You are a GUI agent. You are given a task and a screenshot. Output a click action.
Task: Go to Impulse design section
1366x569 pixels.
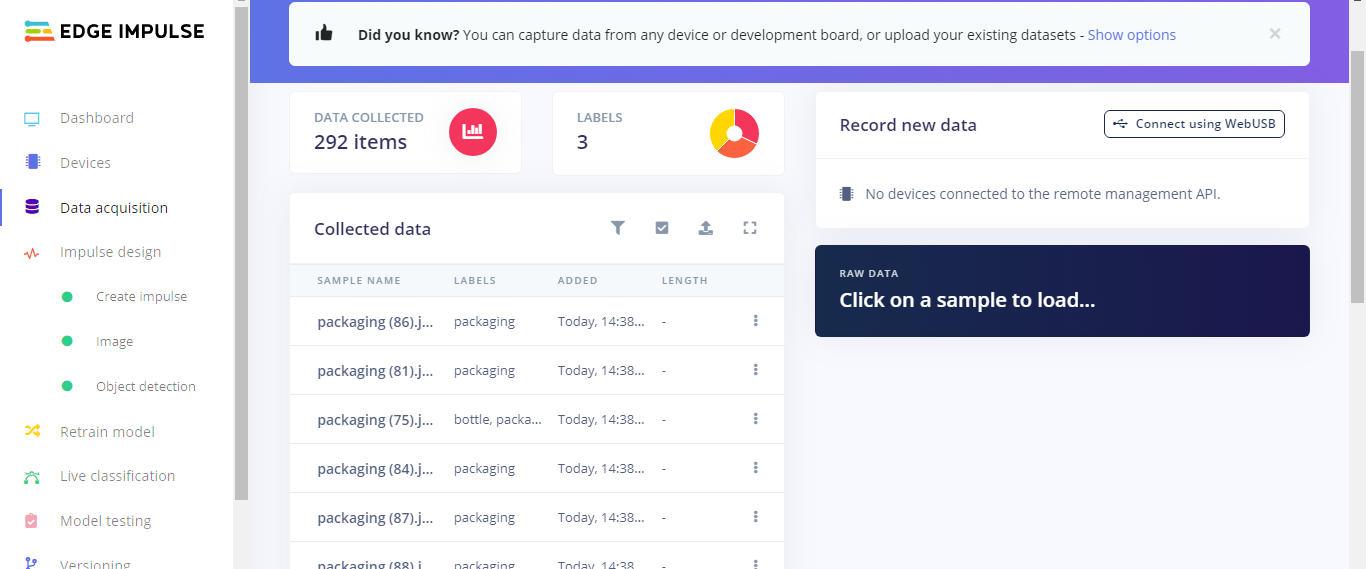pyautogui.click(x=110, y=252)
